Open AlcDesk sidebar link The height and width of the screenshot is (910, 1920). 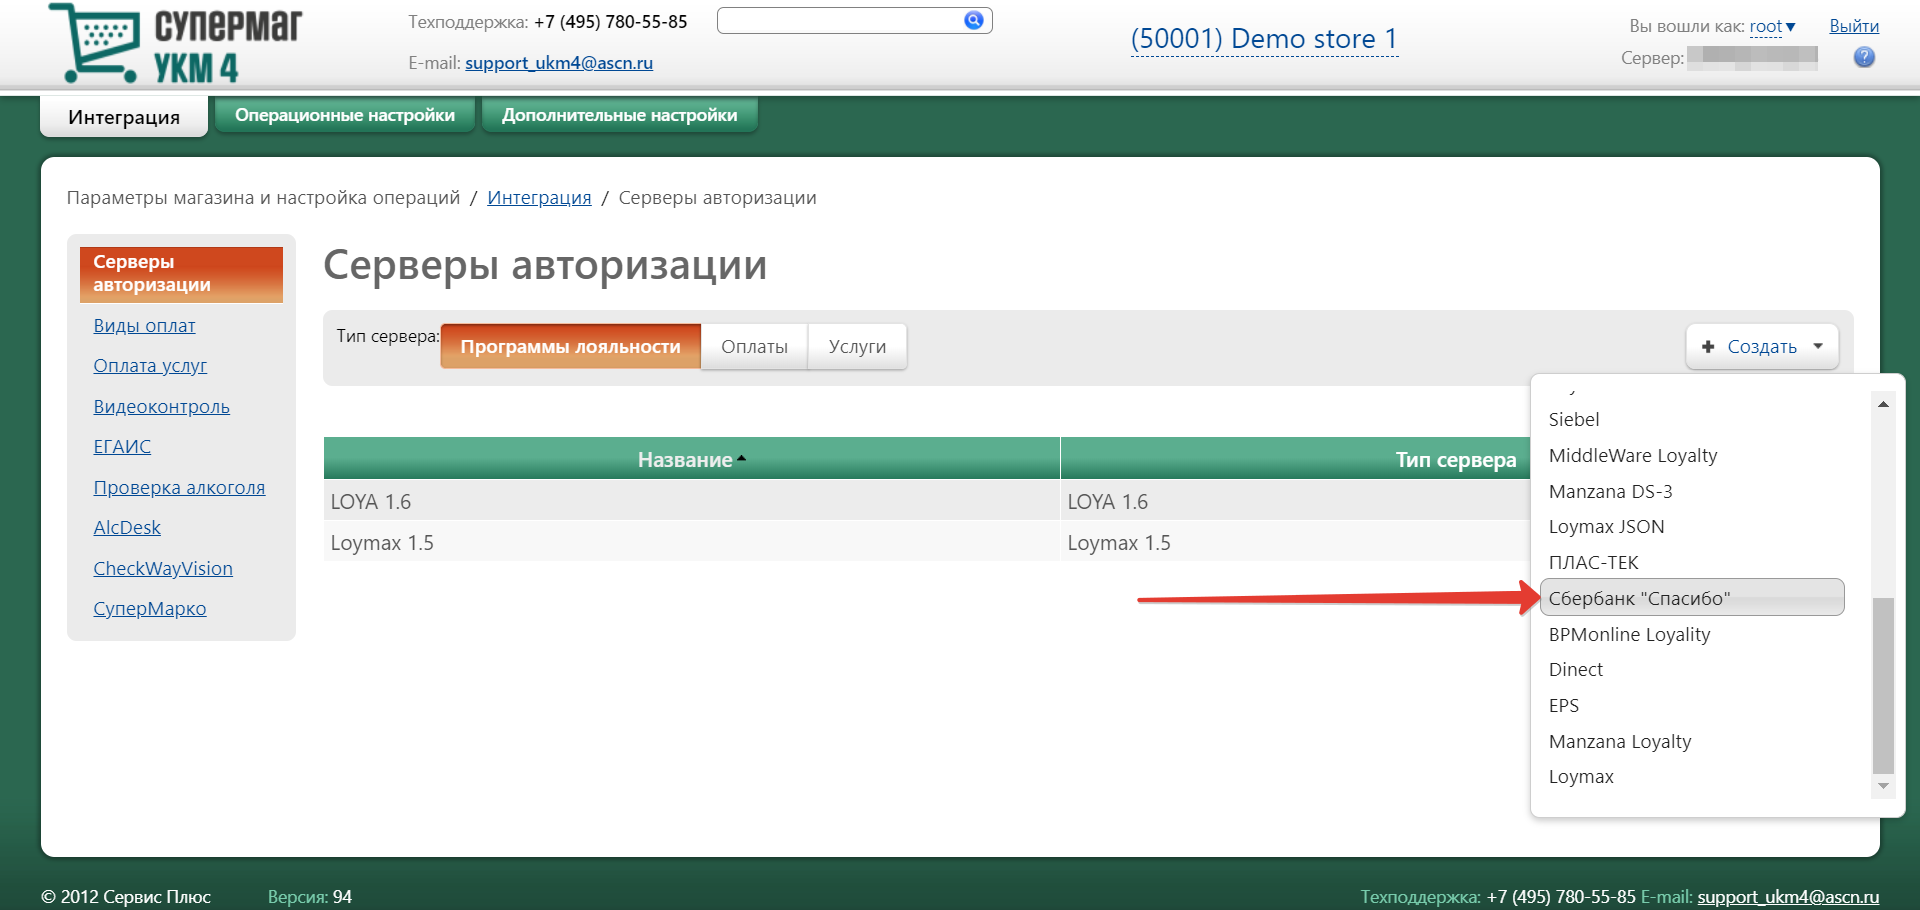coord(127,528)
